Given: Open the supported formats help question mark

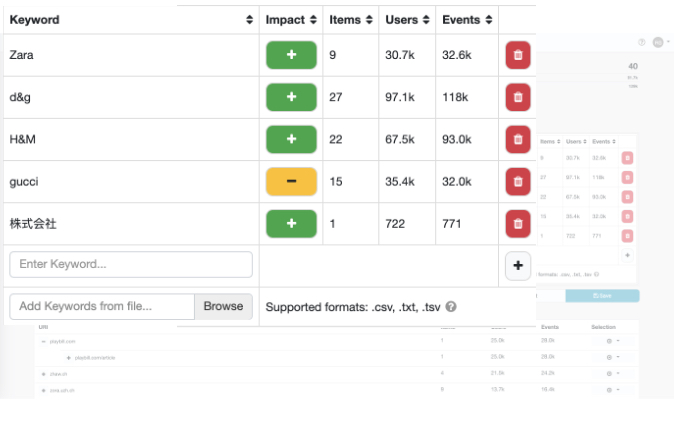Looking at the screenshot, I should [451, 306].
